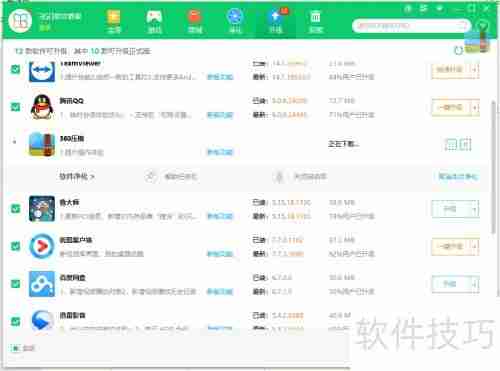Screen dimensions: 500x371
Task: Click the floating 360压缩 icon near the search box
Action: [x=477, y=42]
